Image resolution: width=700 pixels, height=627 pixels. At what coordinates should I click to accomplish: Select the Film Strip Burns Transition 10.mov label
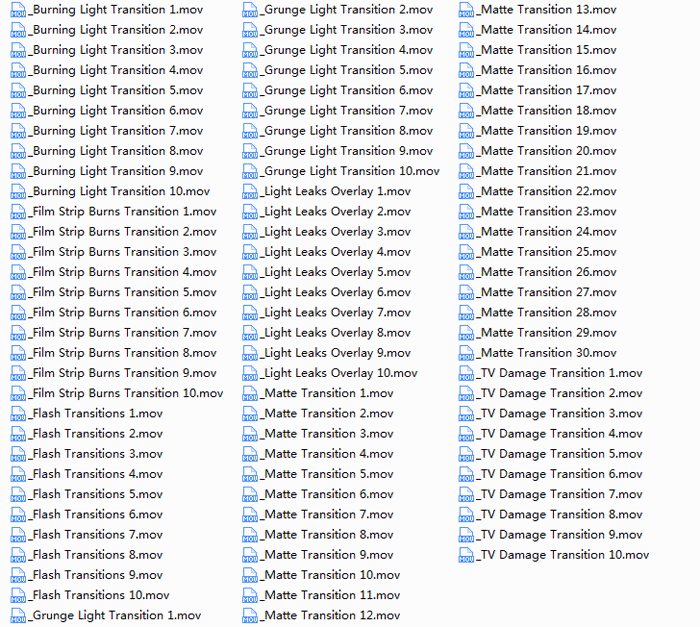127,394
